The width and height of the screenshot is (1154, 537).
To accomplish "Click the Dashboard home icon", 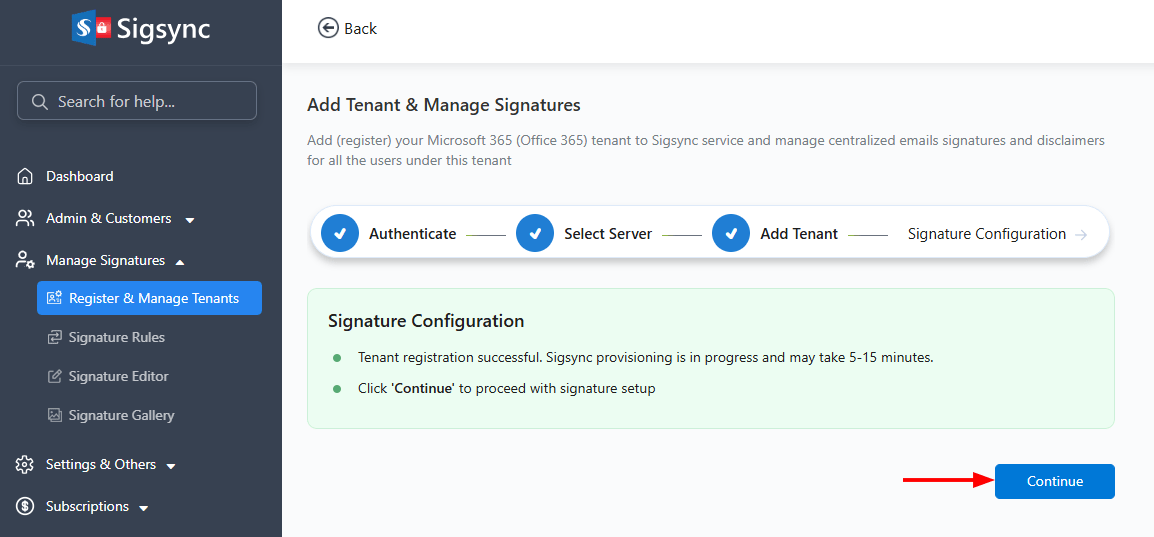I will click(26, 177).
